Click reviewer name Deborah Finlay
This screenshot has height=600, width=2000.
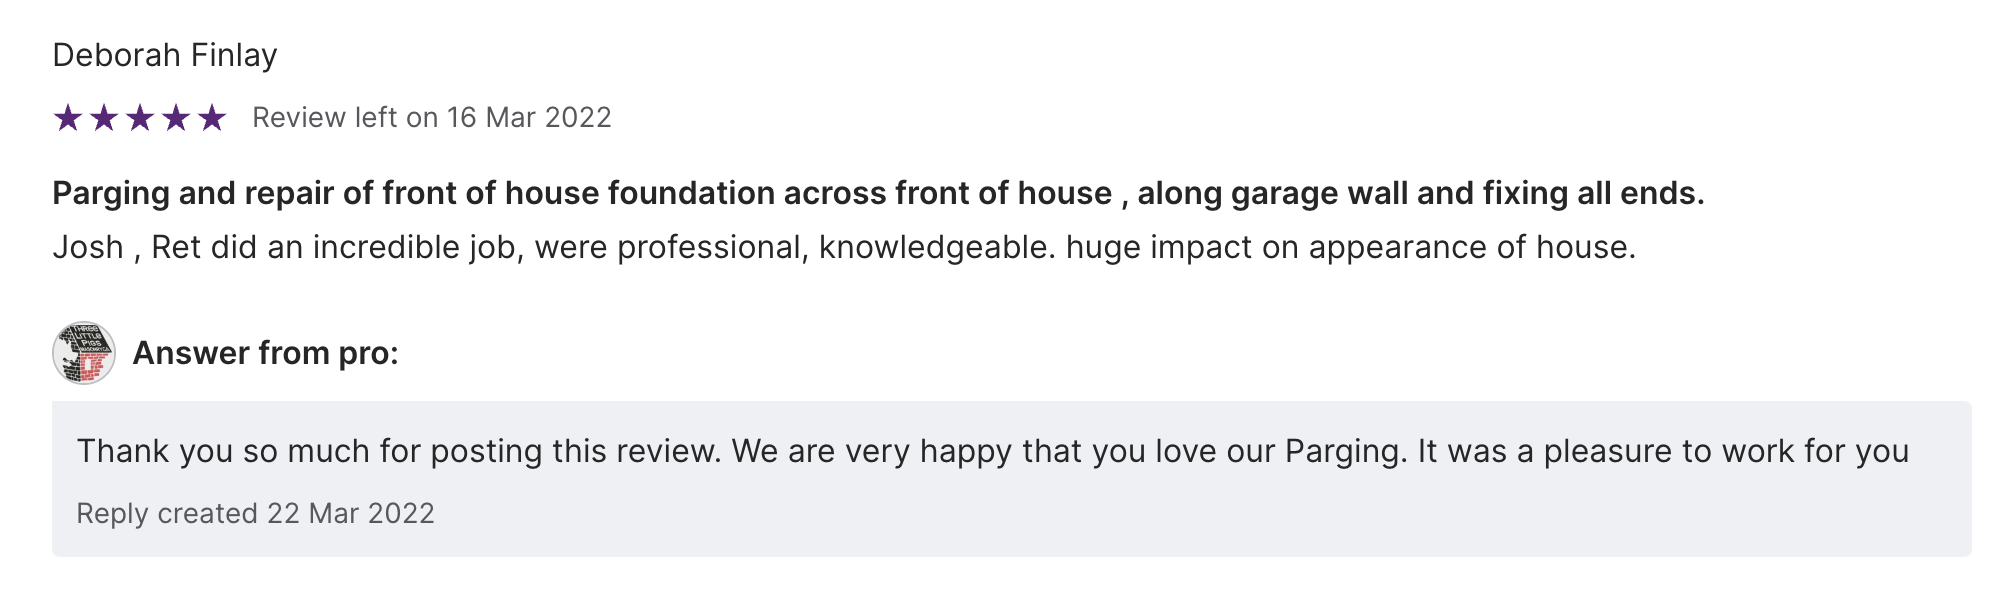pyautogui.click(x=165, y=55)
